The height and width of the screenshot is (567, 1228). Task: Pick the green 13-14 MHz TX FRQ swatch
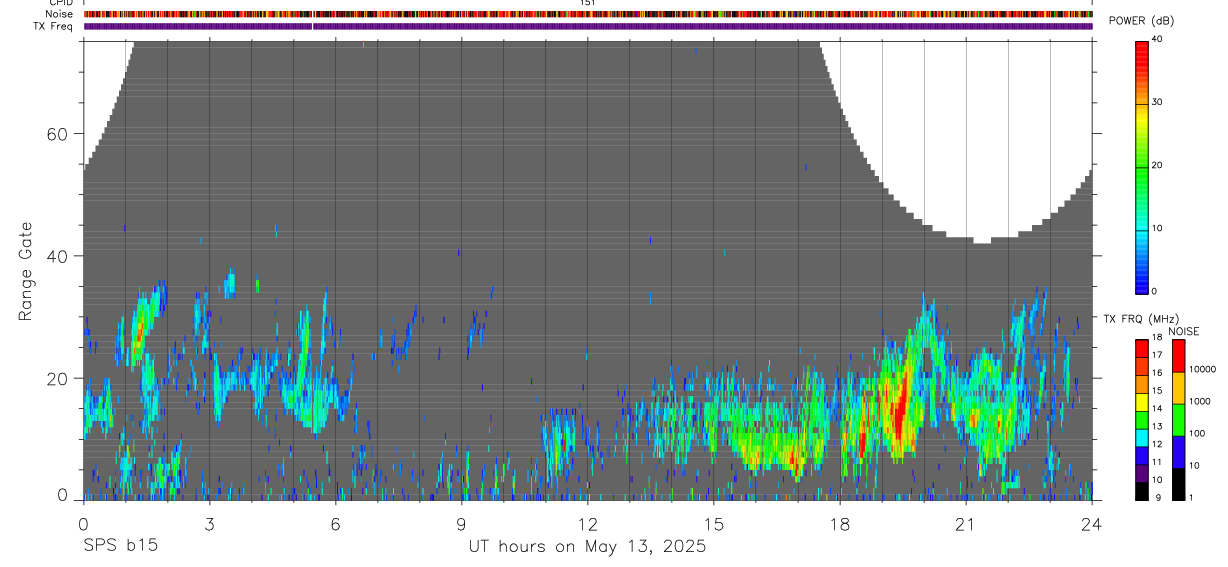(x=1142, y=420)
